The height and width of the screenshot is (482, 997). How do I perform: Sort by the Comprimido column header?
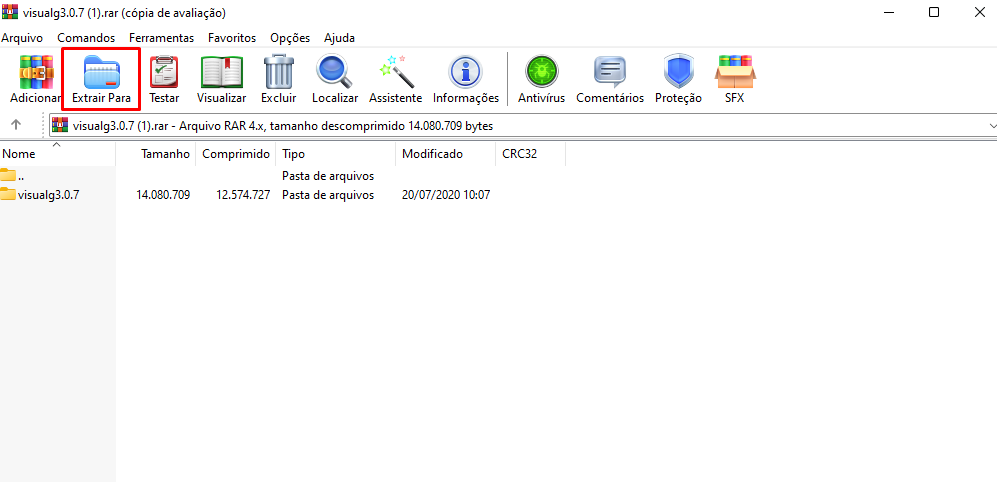tap(236, 154)
